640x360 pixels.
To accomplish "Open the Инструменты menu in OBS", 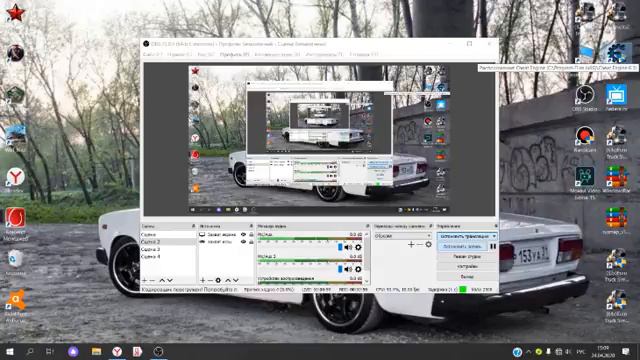I will [x=324, y=54].
